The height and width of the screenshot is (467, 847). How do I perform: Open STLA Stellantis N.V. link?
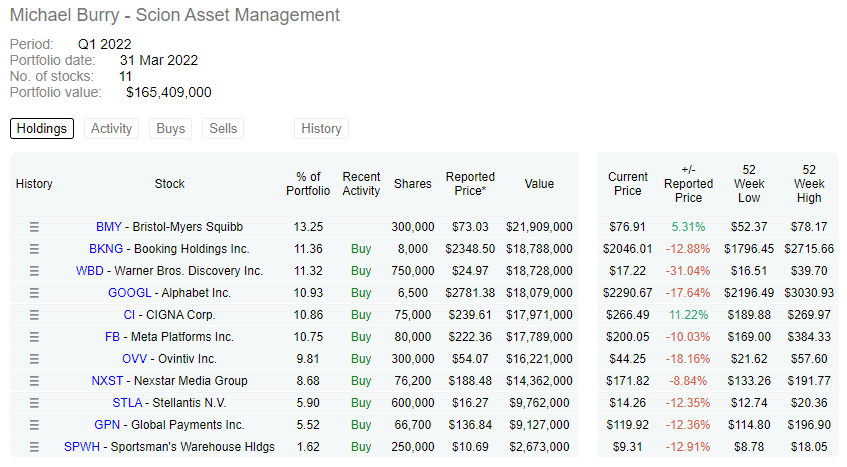[x=169, y=403]
